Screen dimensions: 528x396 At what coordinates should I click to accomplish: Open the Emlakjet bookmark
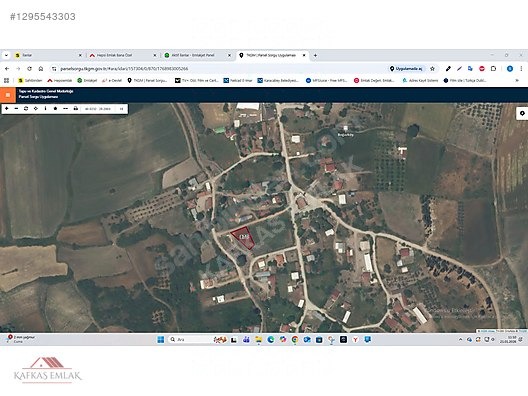(x=87, y=80)
